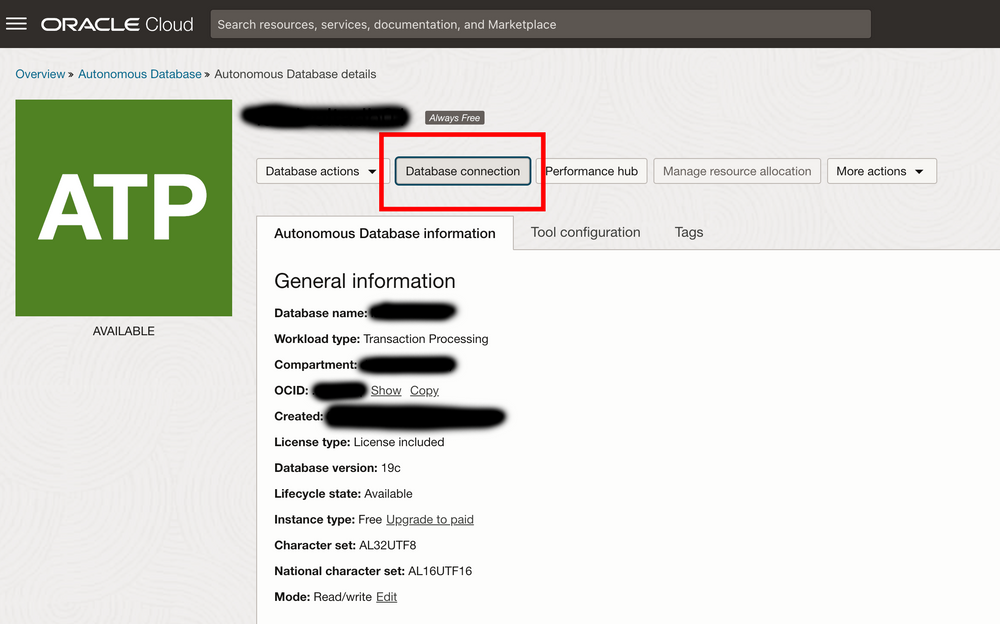Screen dimensions: 1000x624
Task: Select the Autonomous Database information tab
Action: pos(385,233)
